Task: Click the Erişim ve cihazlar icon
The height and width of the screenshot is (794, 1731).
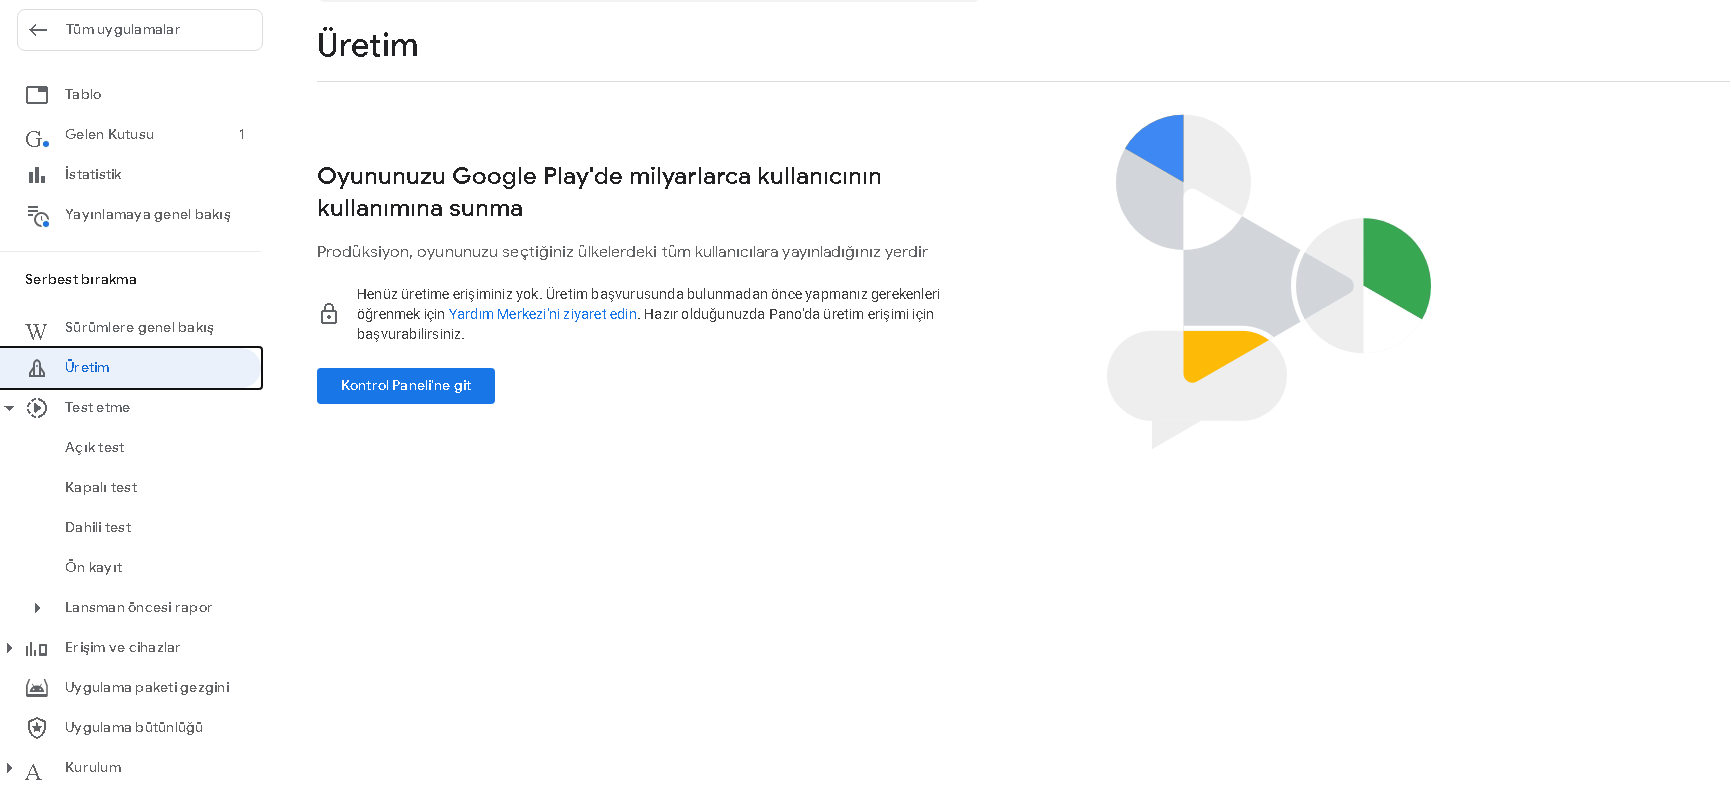Action: [37, 649]
